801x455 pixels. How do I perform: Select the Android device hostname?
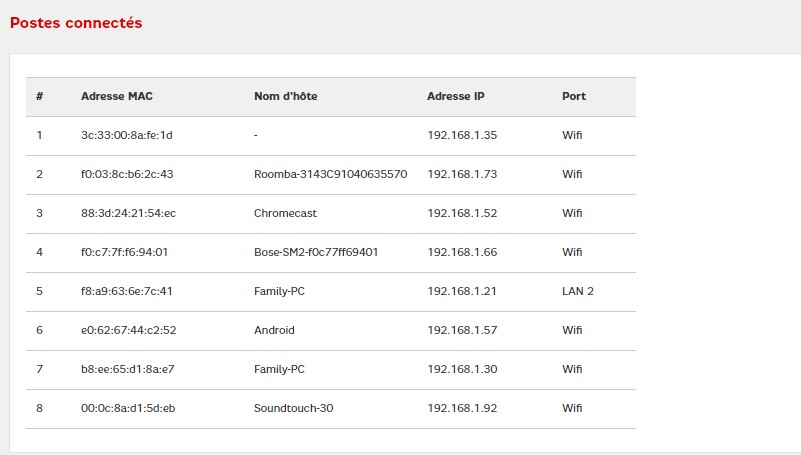pos(274,330)
